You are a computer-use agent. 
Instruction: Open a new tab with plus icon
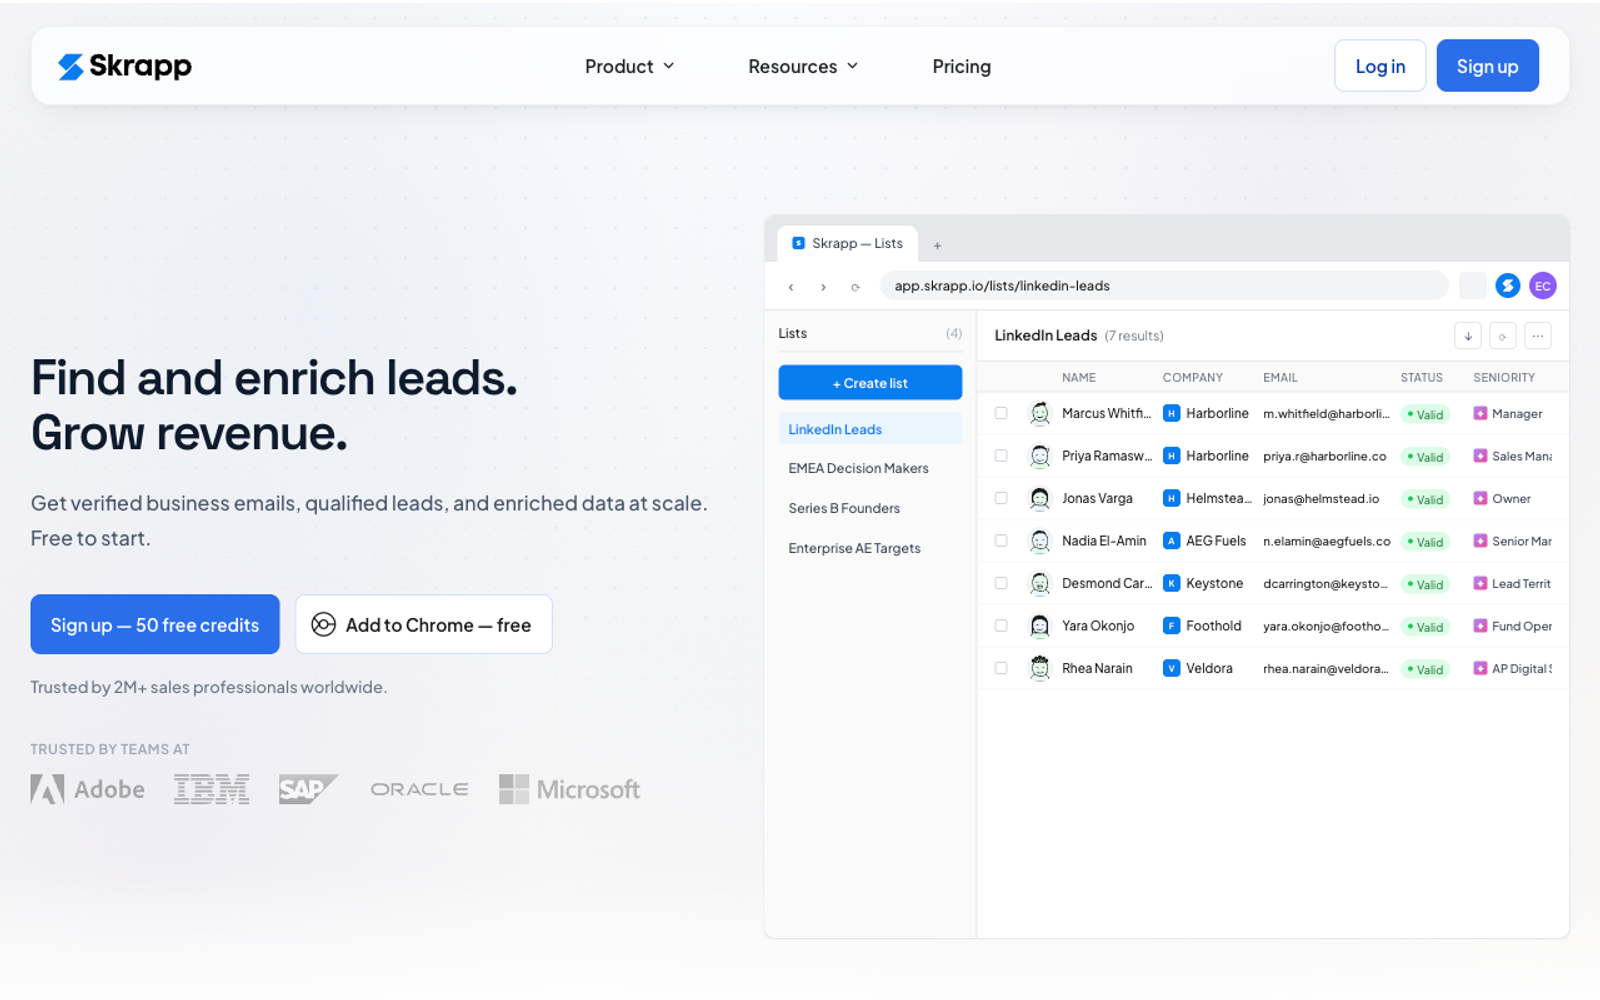(x=937, y=245)
